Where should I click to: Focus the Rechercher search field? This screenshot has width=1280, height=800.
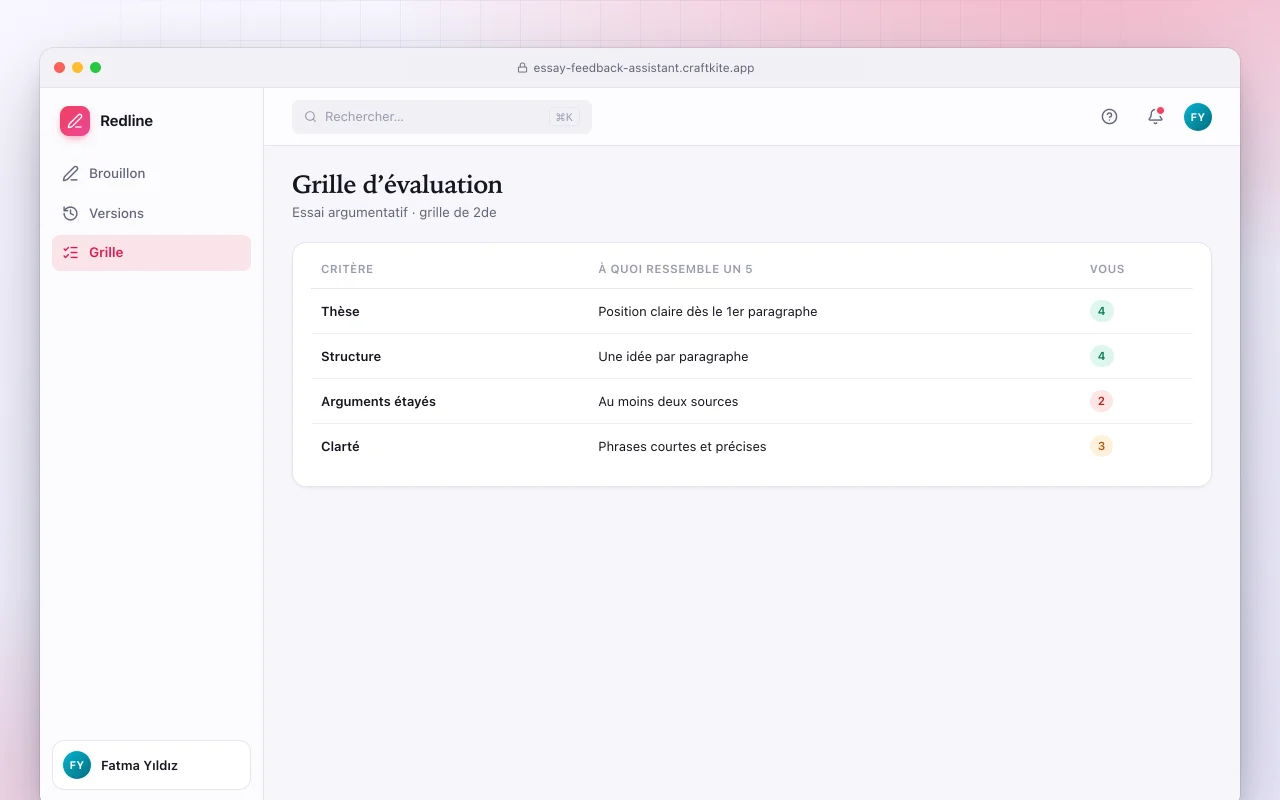tap(442, 117)
